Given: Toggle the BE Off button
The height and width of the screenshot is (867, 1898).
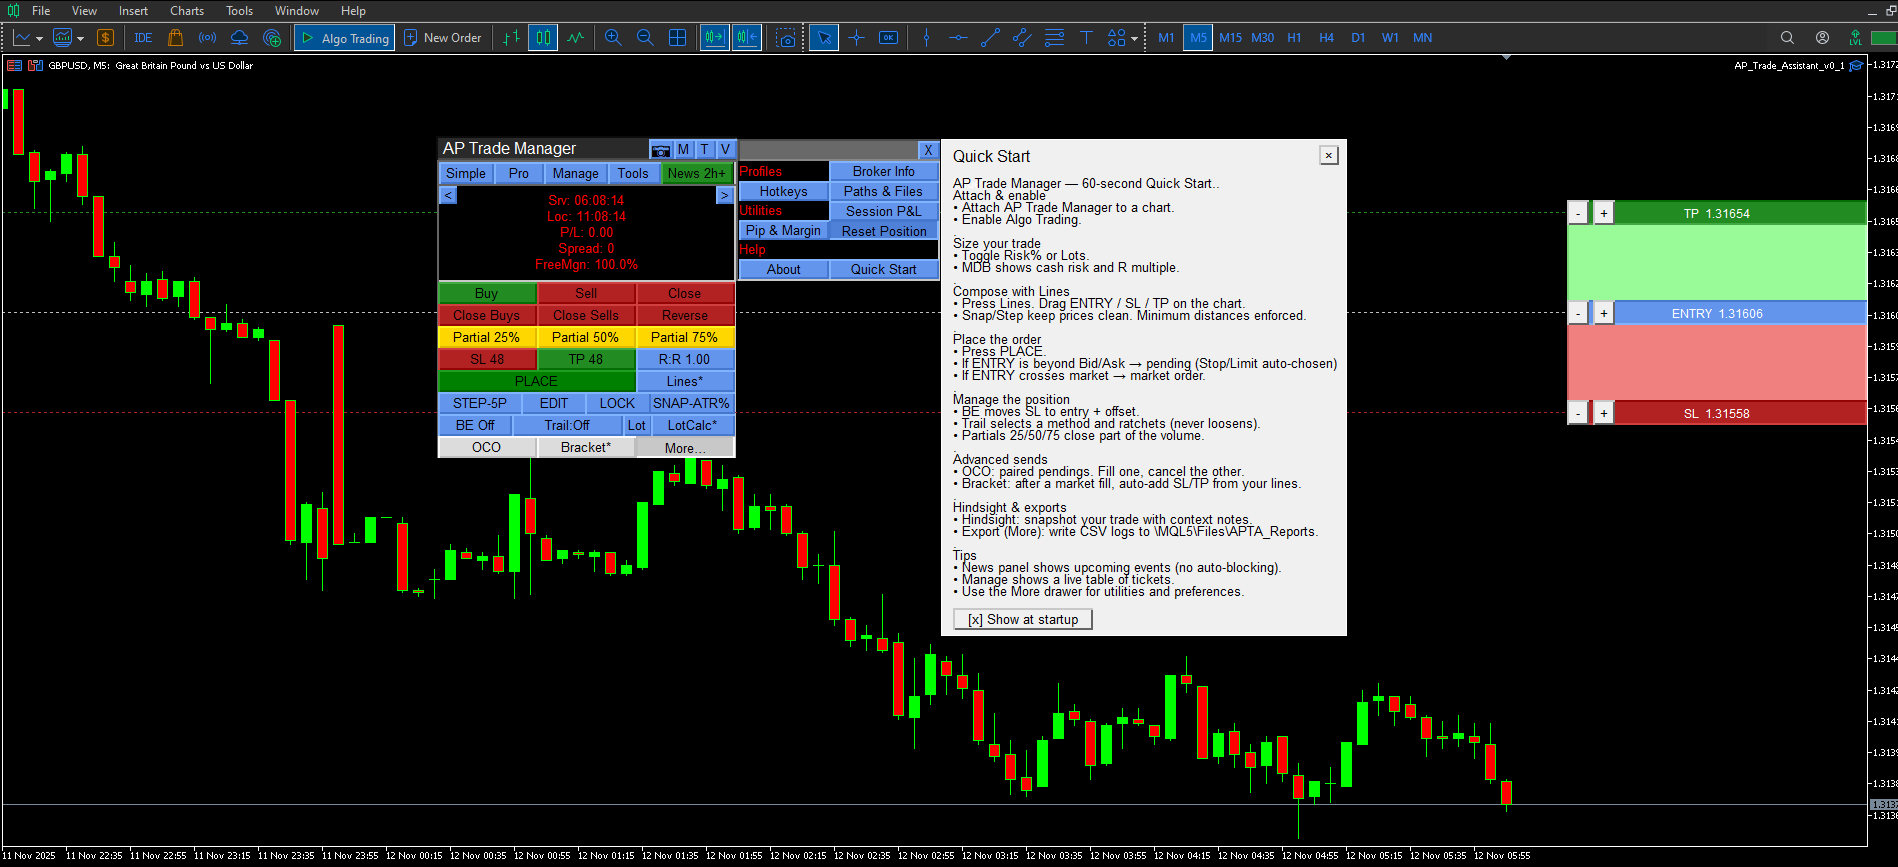Looking at the screenshot, I should 475,425.
